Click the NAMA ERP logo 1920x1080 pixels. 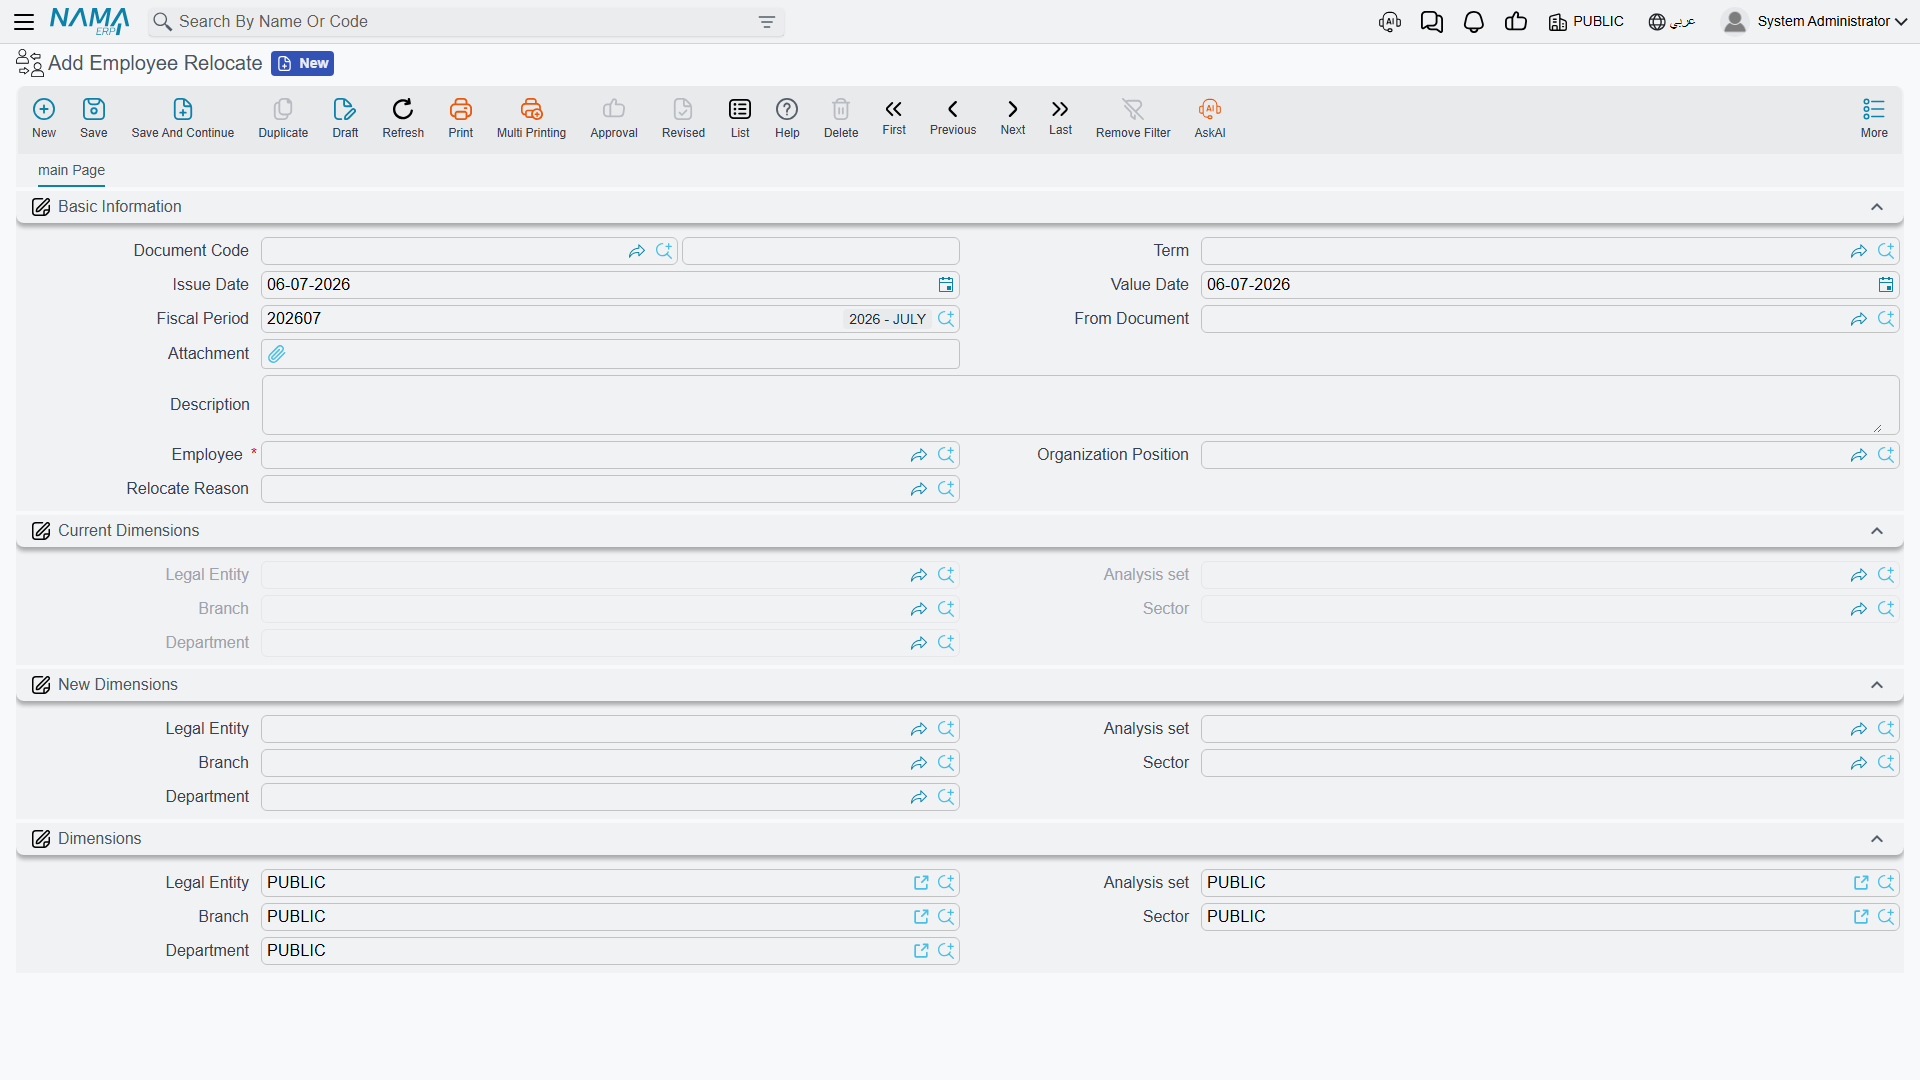(x=89, y=21)
